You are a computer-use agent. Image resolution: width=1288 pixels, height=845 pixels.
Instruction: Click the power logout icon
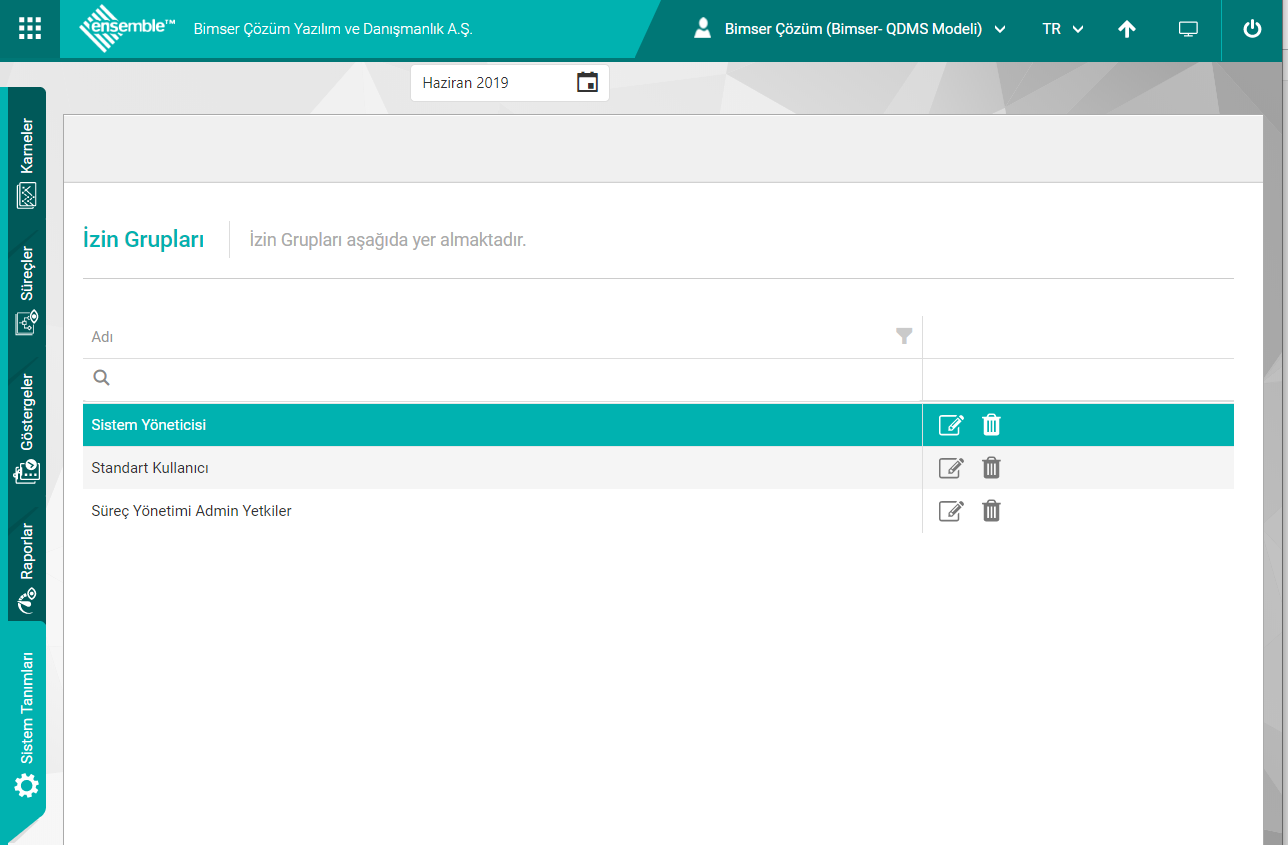click(x=1252, y=30)
